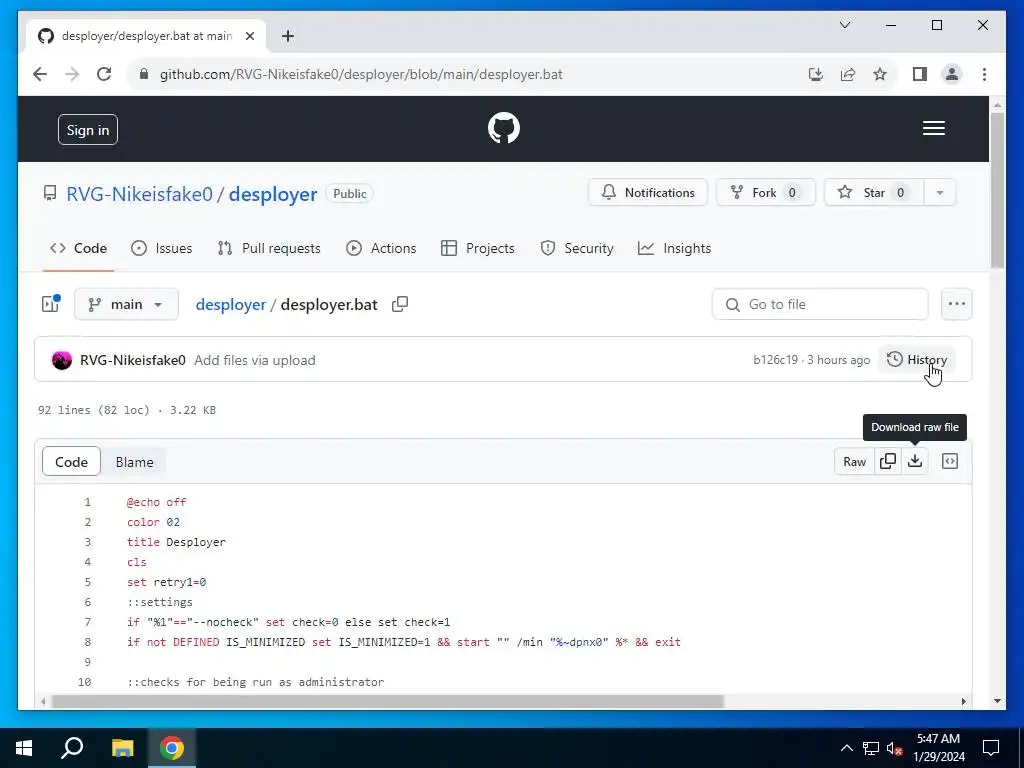View file History
Screen dimensions: 1024x768
917,360
